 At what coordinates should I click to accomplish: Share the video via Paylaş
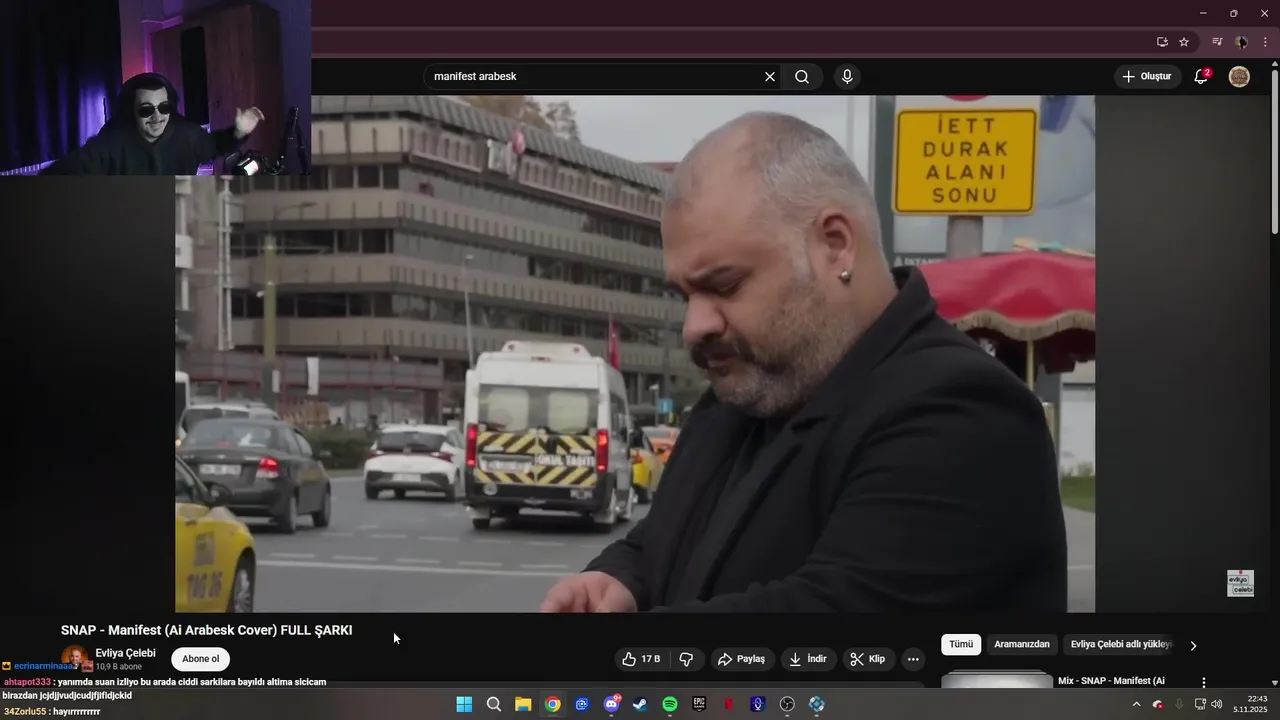742,659
